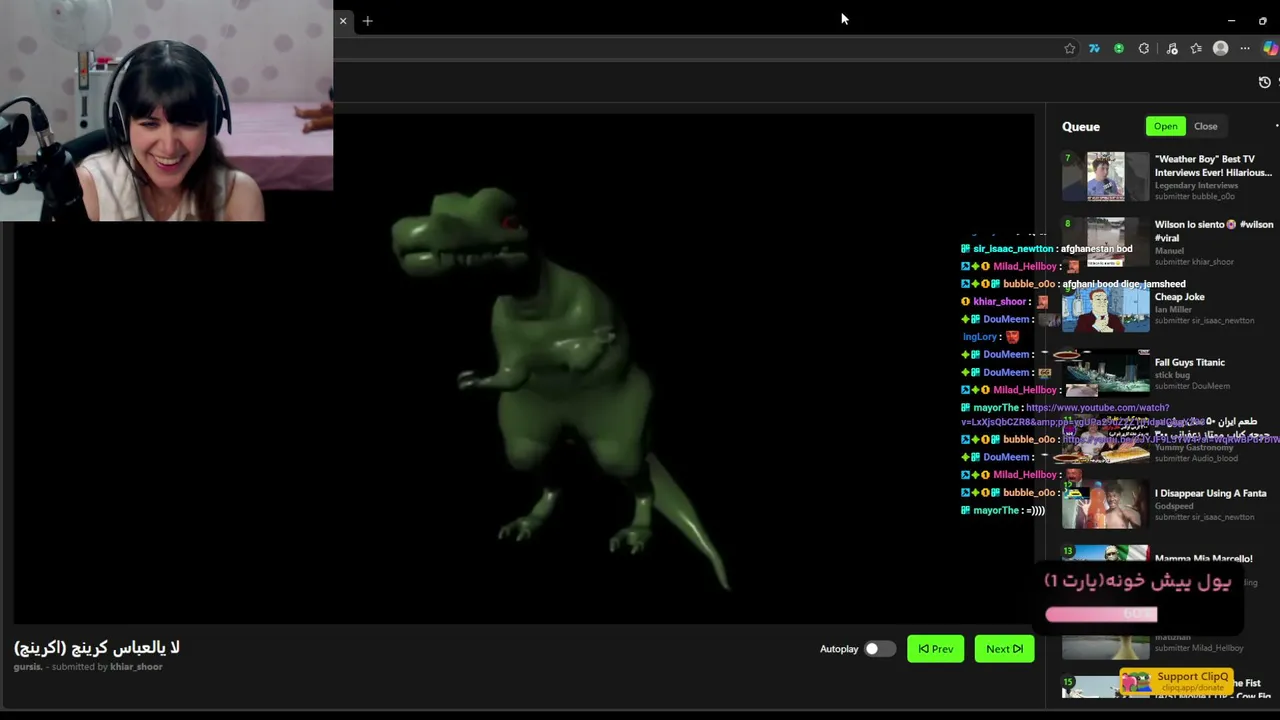
Task: Open the media playback control icon
Action: point(1172,48)
